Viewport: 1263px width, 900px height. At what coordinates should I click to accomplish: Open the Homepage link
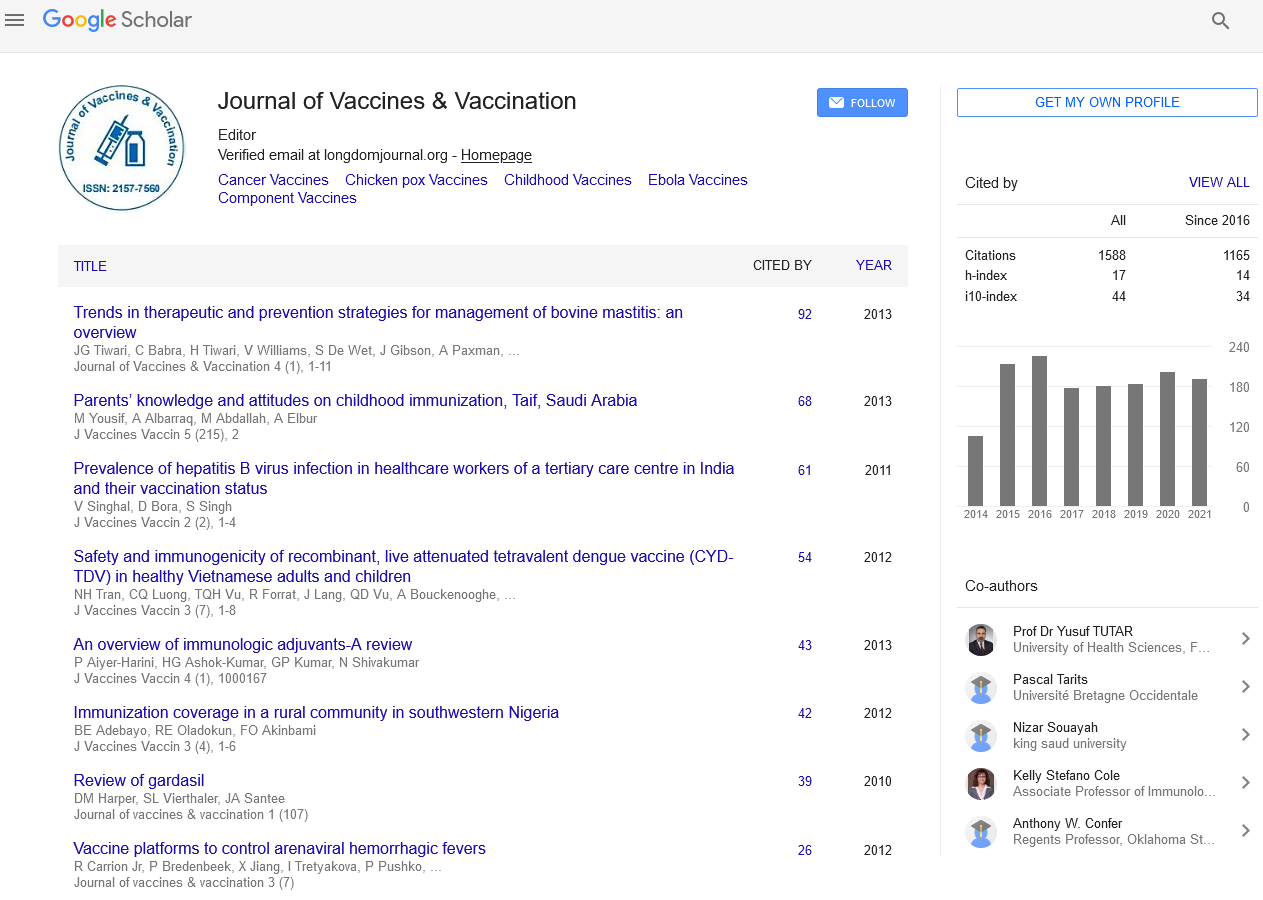pos(496,156)
